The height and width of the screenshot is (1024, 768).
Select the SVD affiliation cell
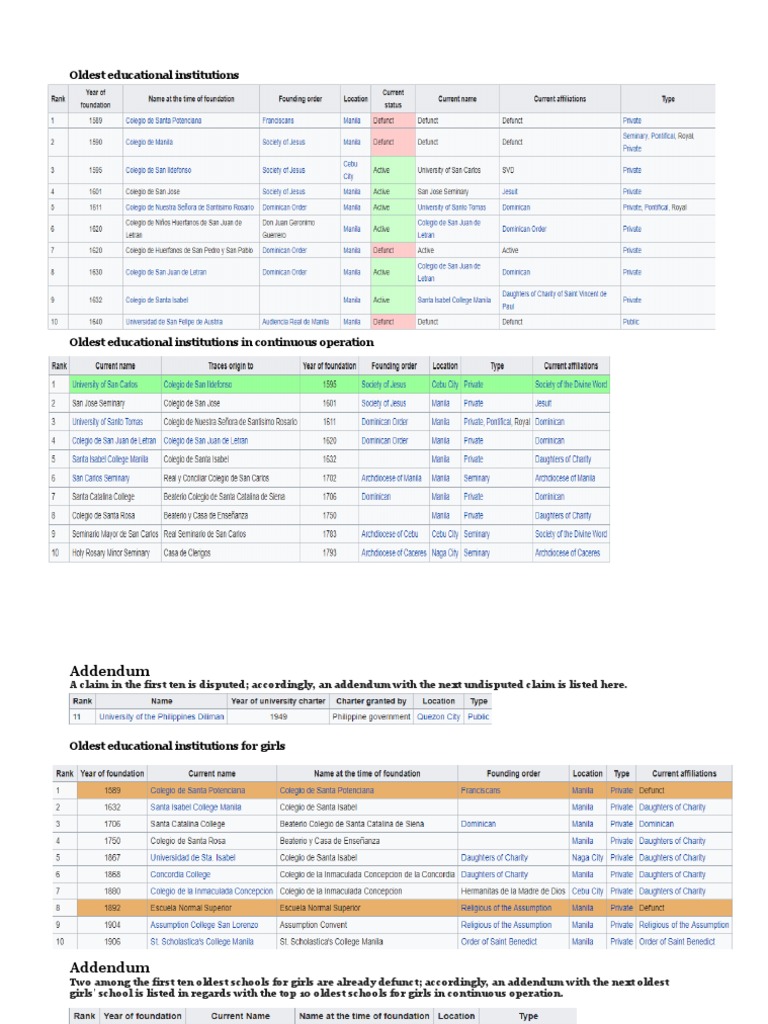pos(560,170)
